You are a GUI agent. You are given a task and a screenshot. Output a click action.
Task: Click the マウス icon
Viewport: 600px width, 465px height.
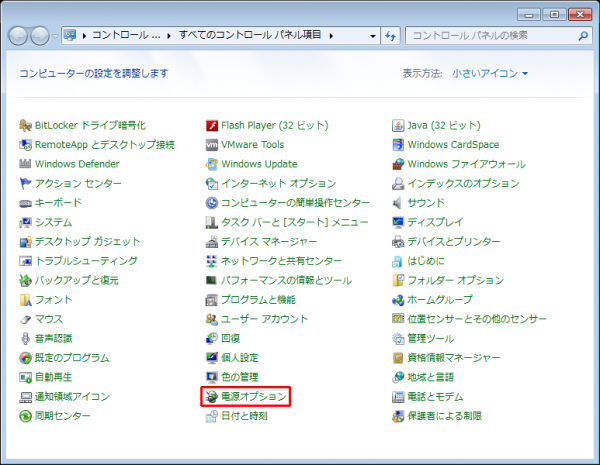(25, 319)
